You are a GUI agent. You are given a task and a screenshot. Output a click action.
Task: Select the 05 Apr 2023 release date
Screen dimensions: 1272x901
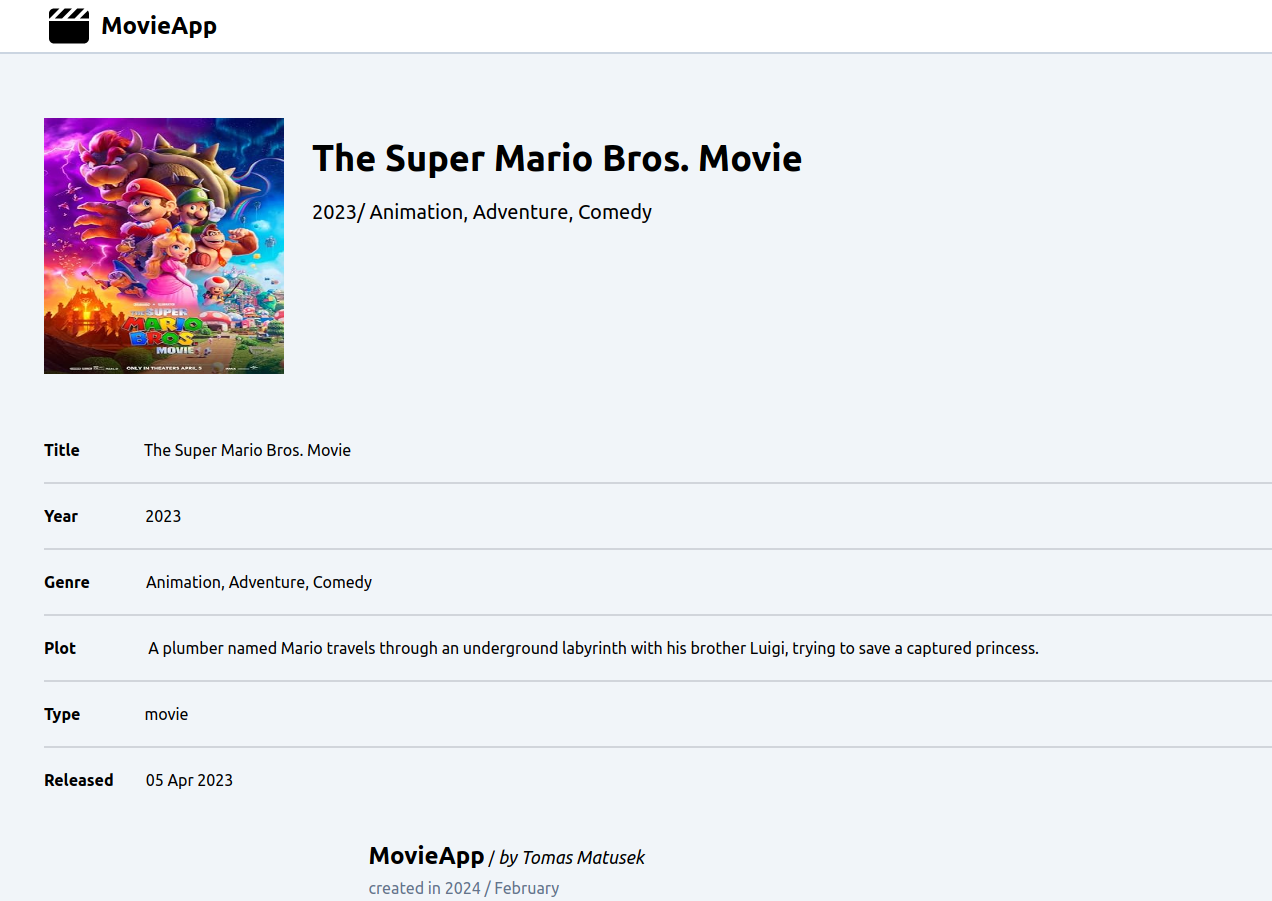(189, 780)
